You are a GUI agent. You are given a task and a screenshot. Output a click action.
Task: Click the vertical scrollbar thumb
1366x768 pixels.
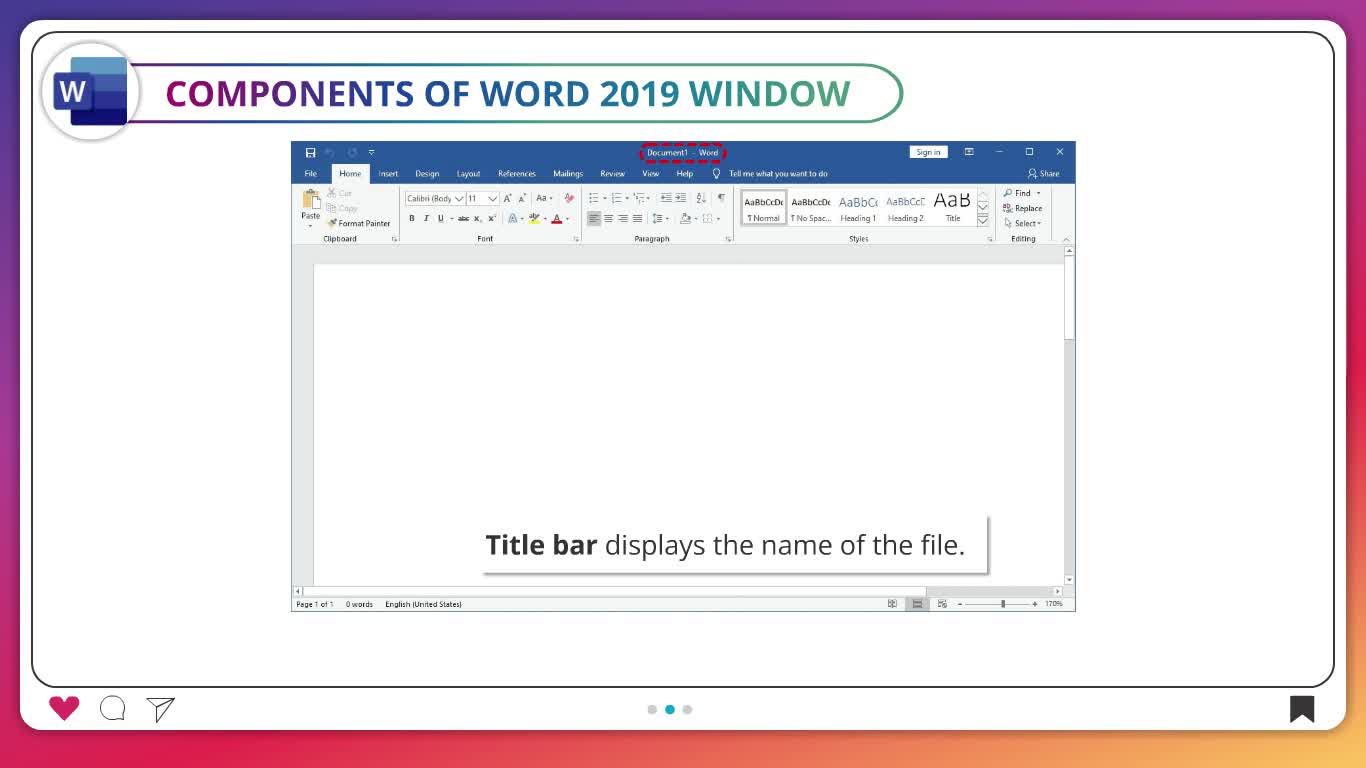[x=1069, y=299]
